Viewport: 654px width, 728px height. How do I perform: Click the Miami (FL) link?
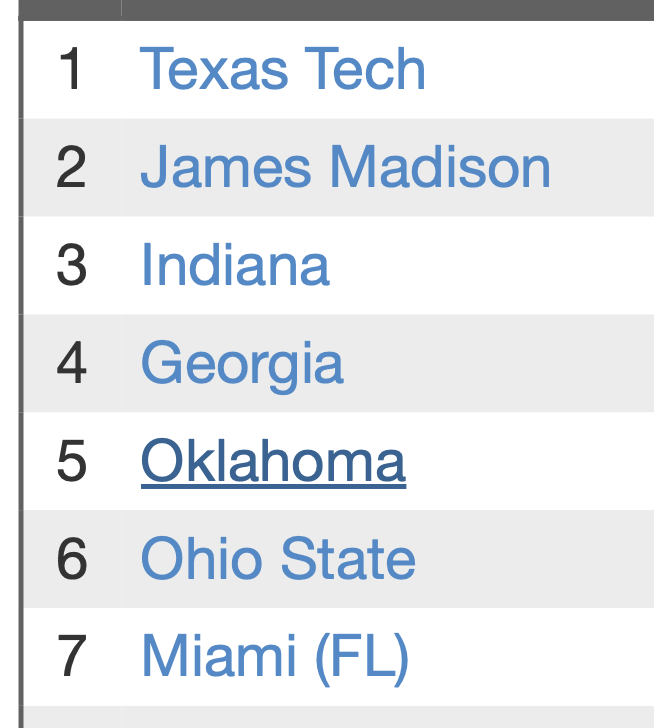[x=275, y=657]
